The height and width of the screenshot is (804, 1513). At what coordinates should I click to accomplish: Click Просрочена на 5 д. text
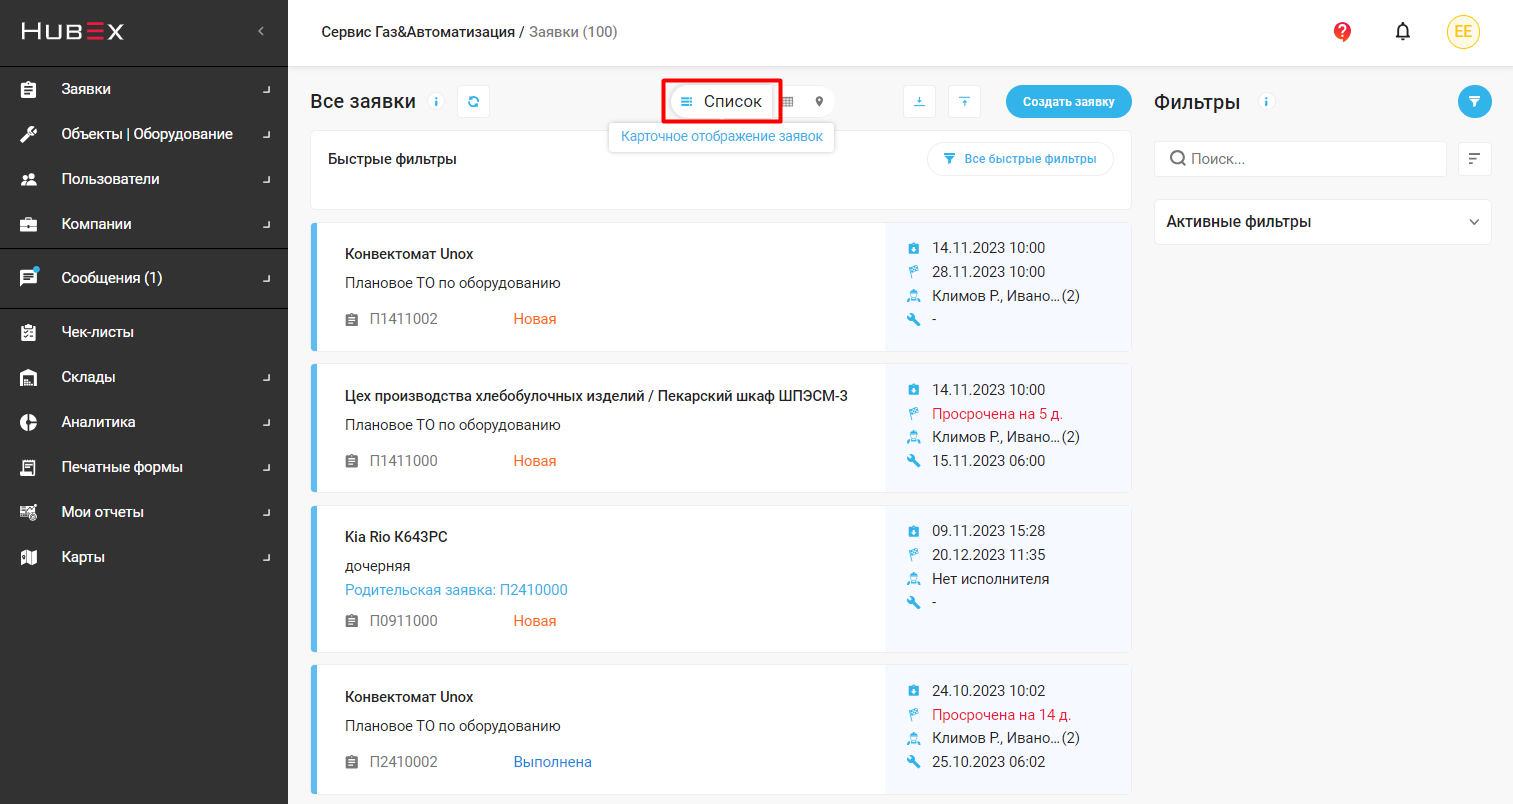[x=997, y=414]
